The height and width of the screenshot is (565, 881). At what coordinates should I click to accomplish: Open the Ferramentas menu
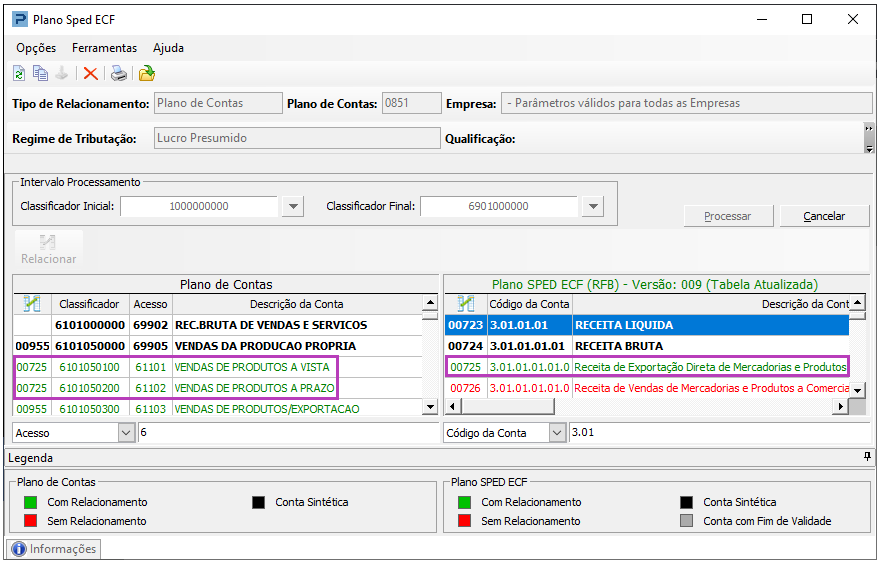pyautogui.click(x=105, y=48)
